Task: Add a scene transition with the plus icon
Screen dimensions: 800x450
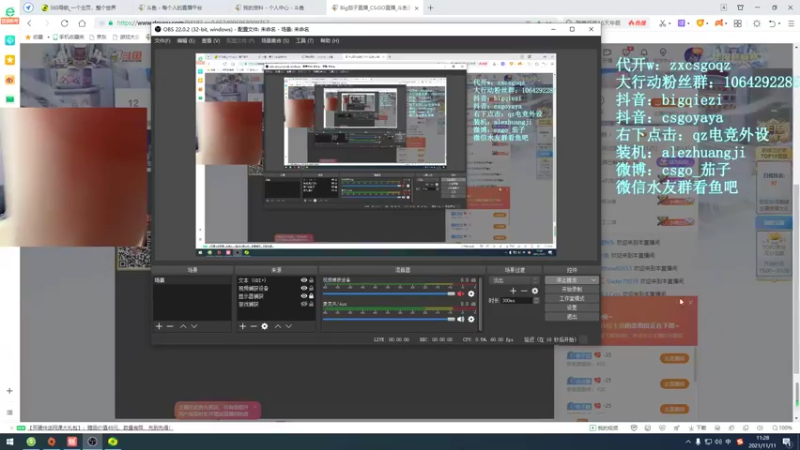Action: click(513, 291)
